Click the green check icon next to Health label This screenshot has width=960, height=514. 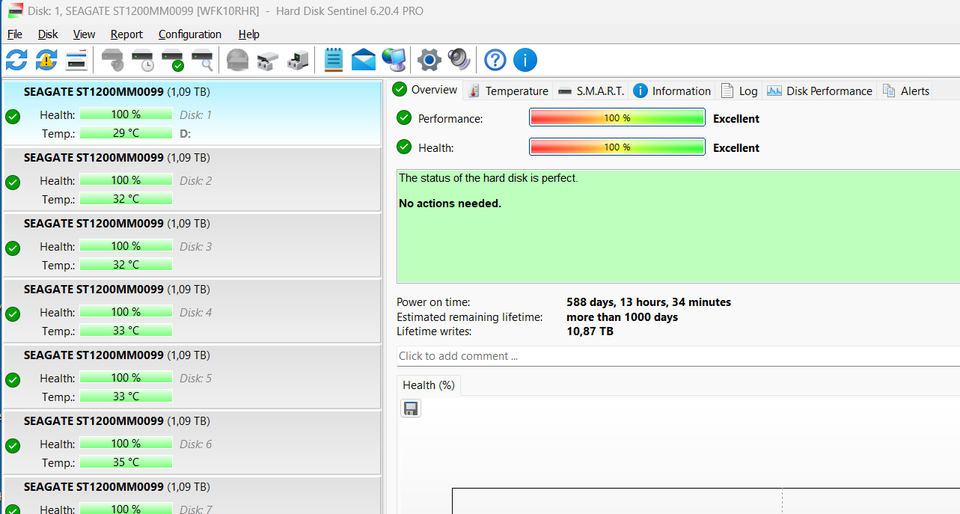404,147
